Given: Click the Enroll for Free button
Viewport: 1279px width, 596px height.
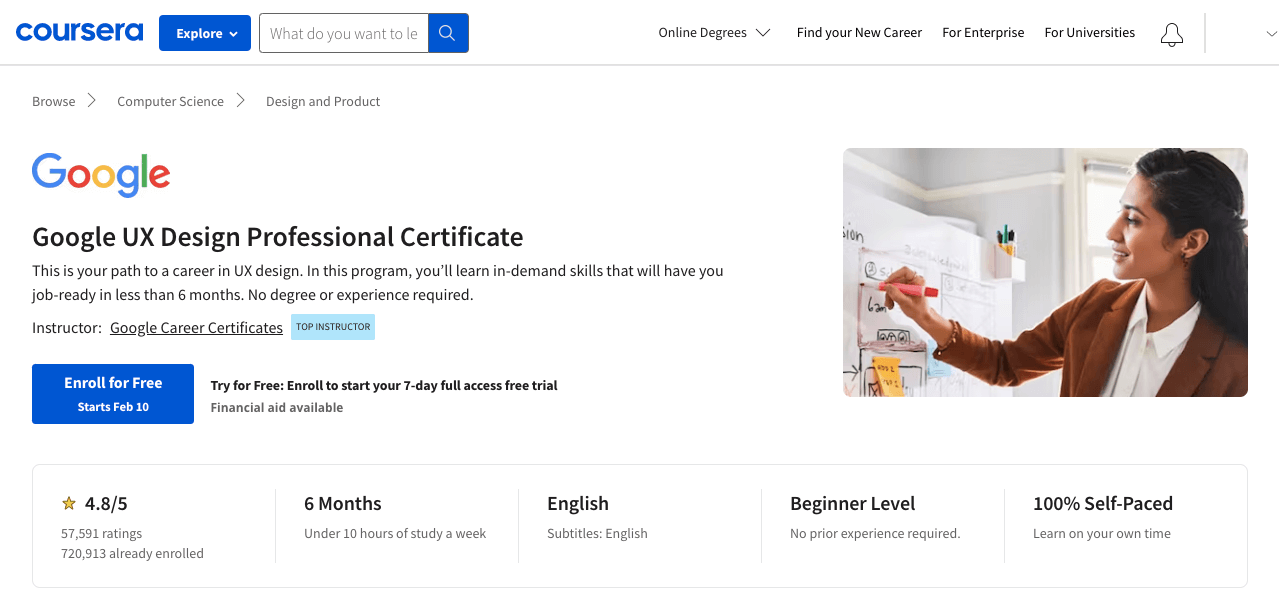Looking at the screenshot, I should [x=113, y=394].
